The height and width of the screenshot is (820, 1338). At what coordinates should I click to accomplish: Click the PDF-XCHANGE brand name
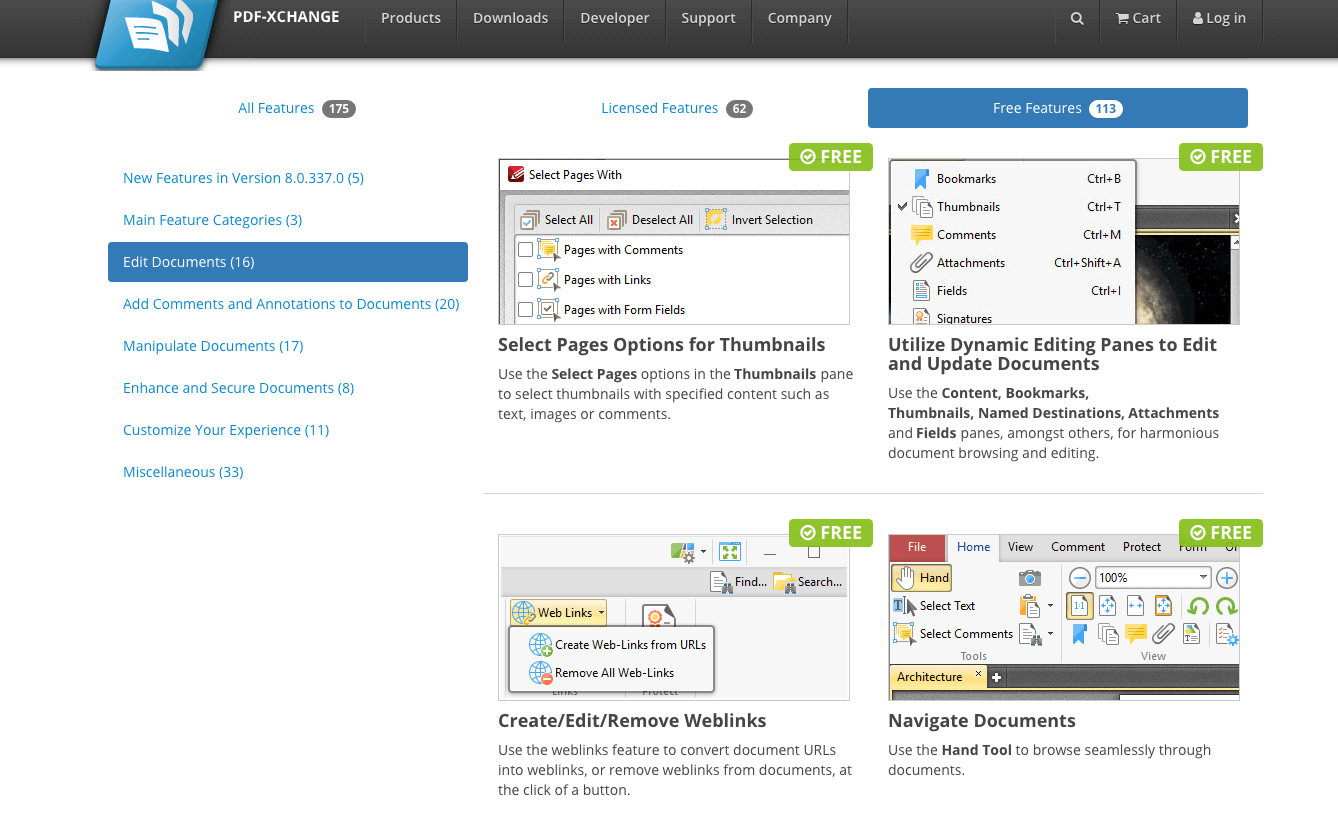(287, 18)
